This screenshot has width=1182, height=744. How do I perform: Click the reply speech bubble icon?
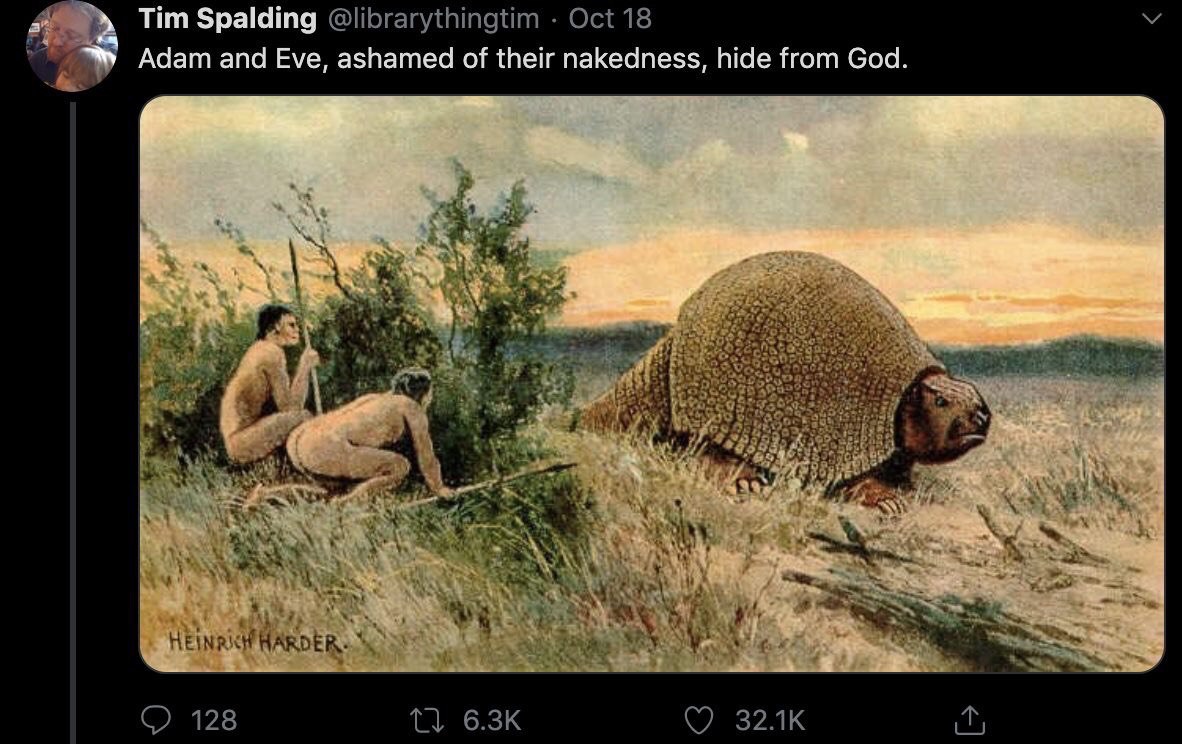[x=156, y=720]
